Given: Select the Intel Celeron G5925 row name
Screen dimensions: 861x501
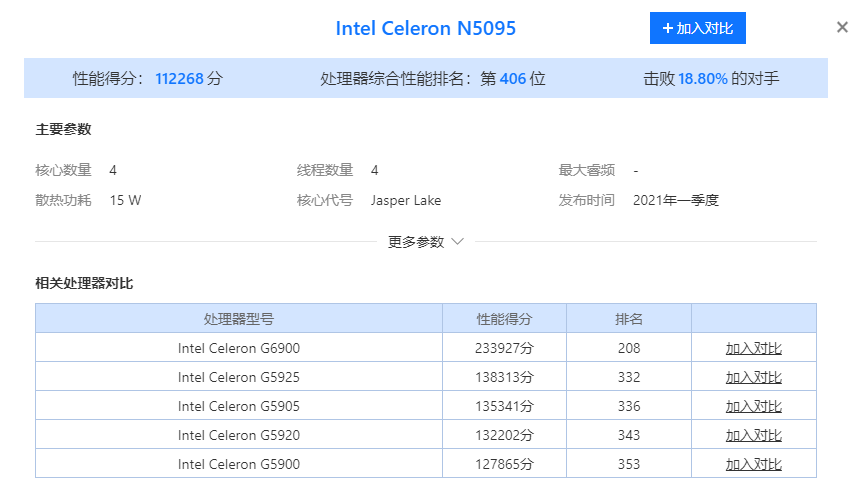Looking at the screenshot, I should (239, 377).
